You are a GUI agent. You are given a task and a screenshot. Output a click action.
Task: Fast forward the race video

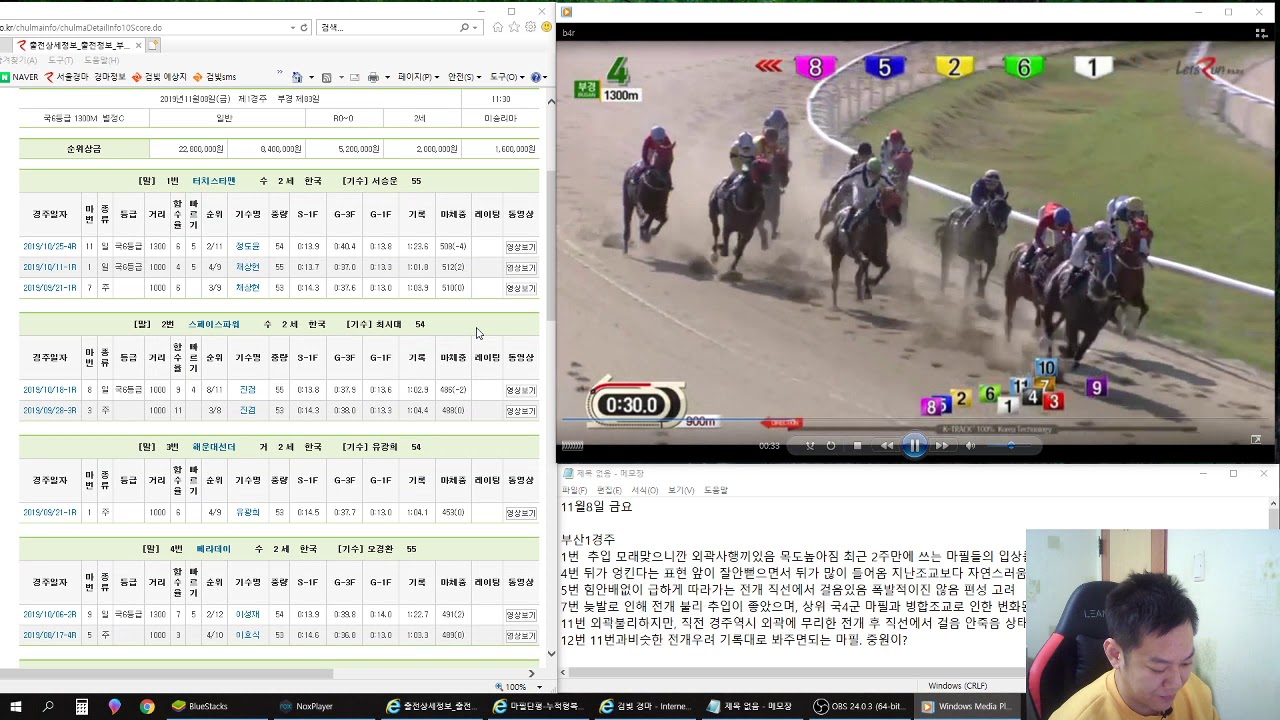942,446
